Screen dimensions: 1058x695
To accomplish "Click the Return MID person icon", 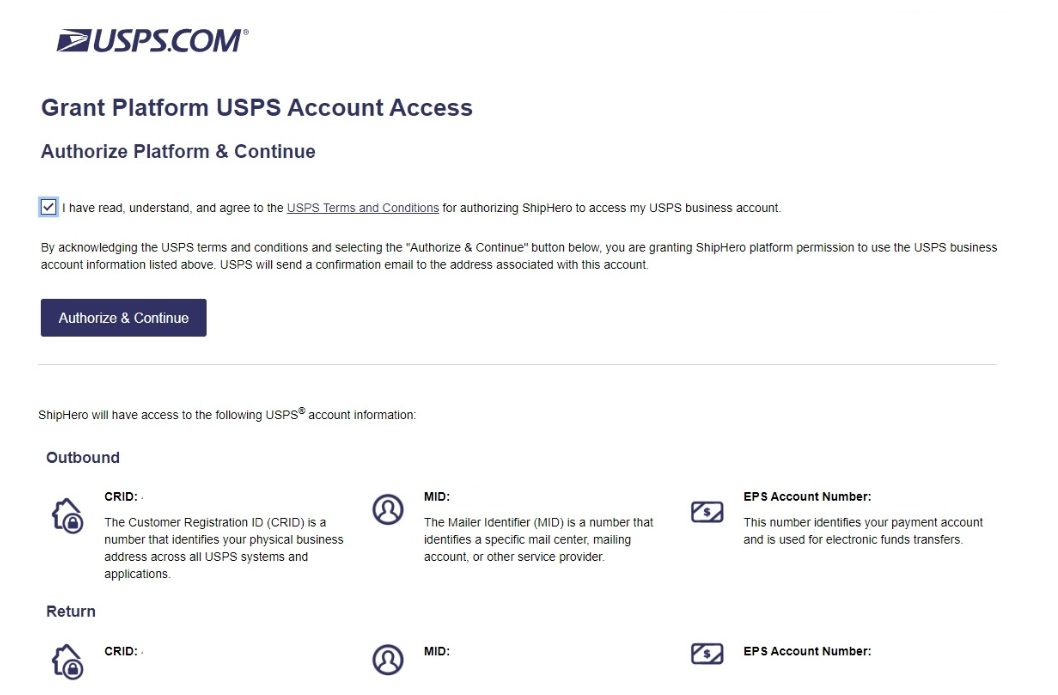I will point(388,660).
